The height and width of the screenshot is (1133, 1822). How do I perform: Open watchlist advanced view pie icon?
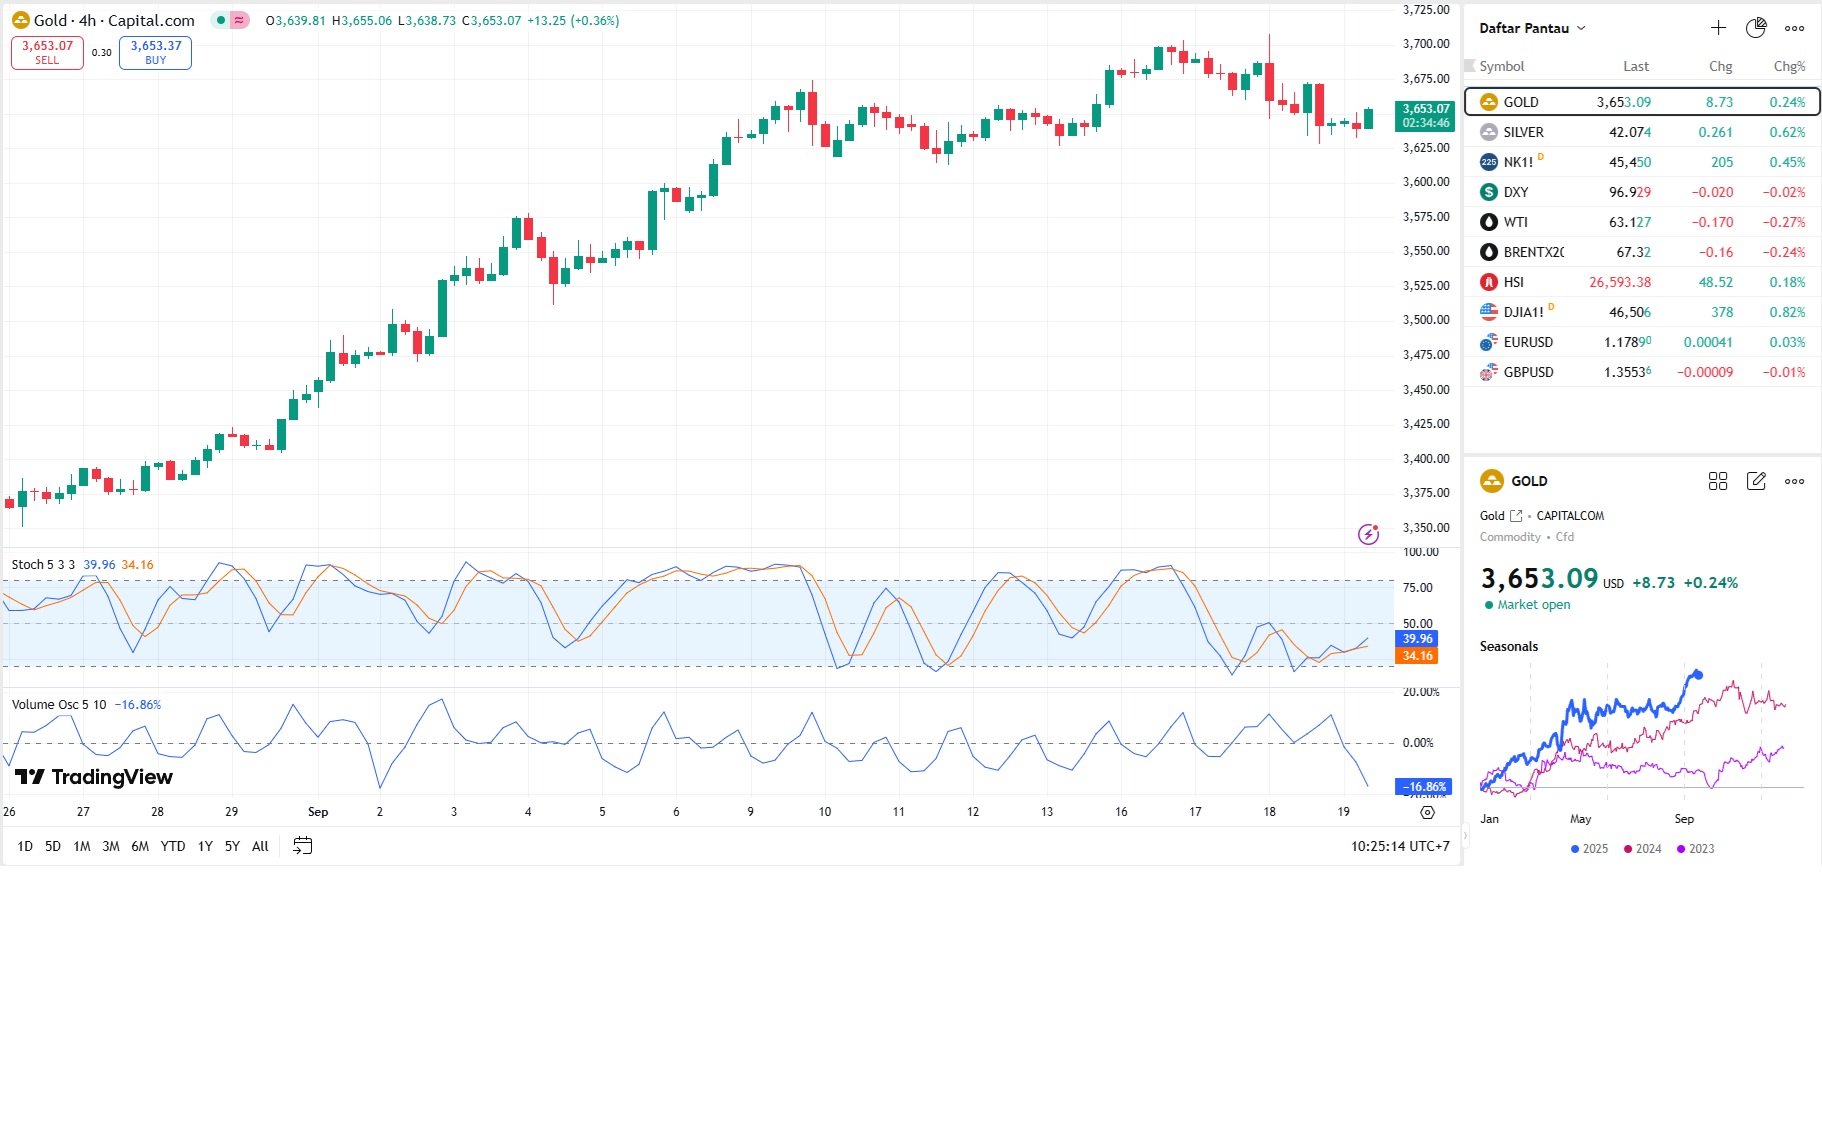(1756, 28)
